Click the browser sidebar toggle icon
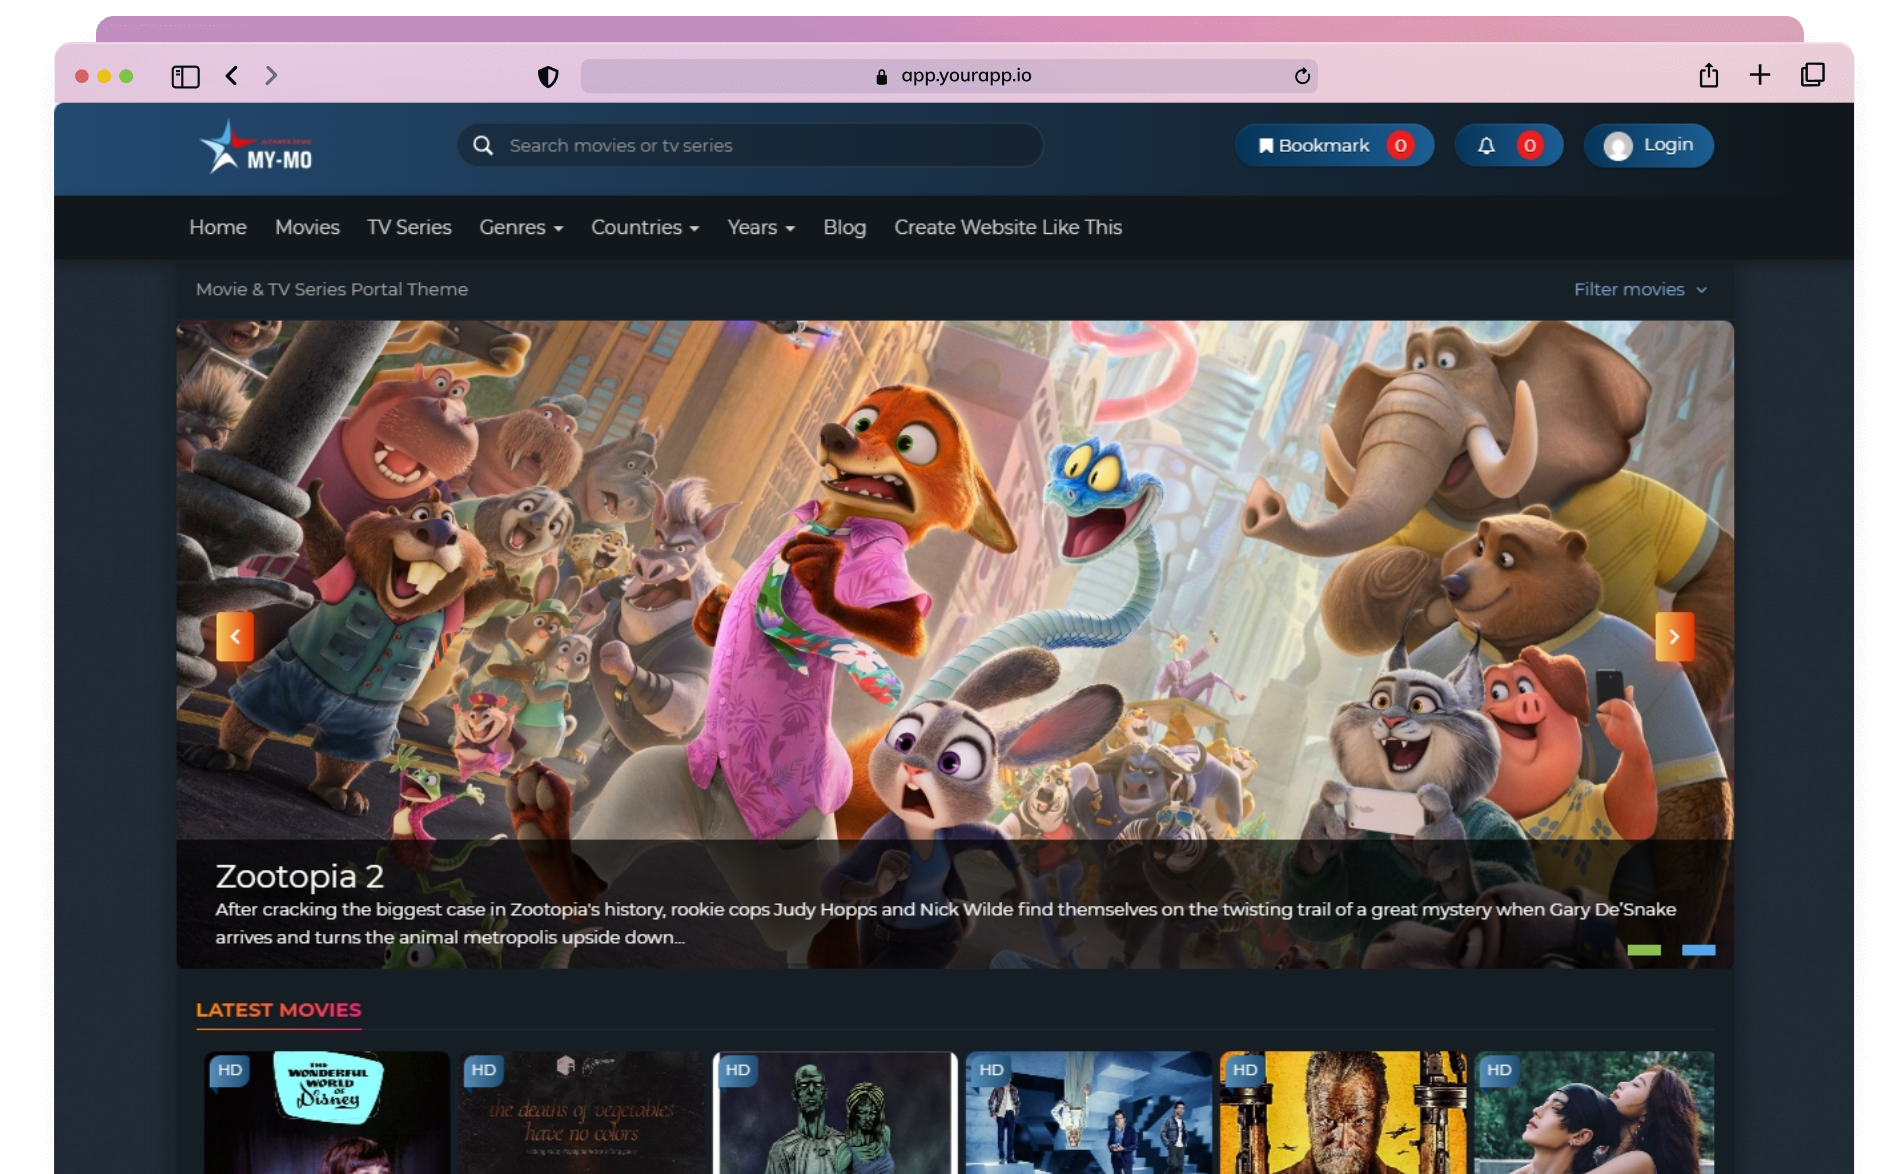 (185, 76)
